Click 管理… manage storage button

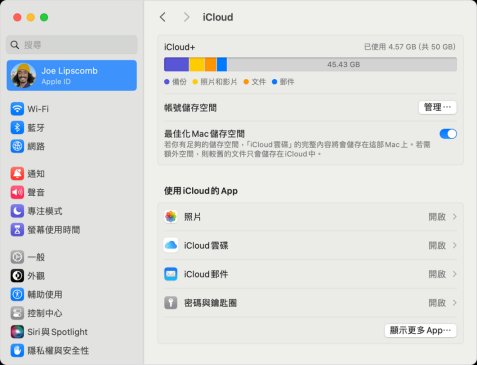437,107
